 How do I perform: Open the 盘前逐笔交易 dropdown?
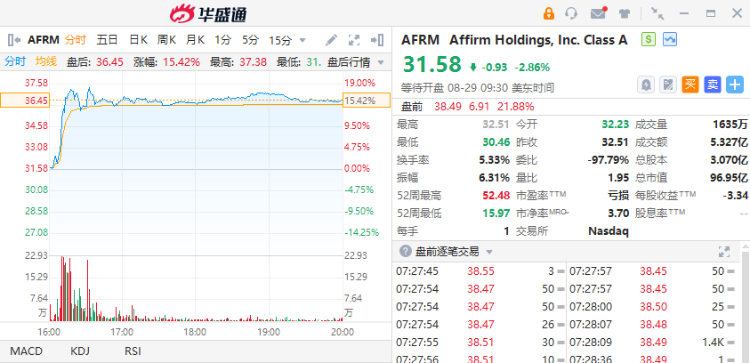(x=489, y=252)
